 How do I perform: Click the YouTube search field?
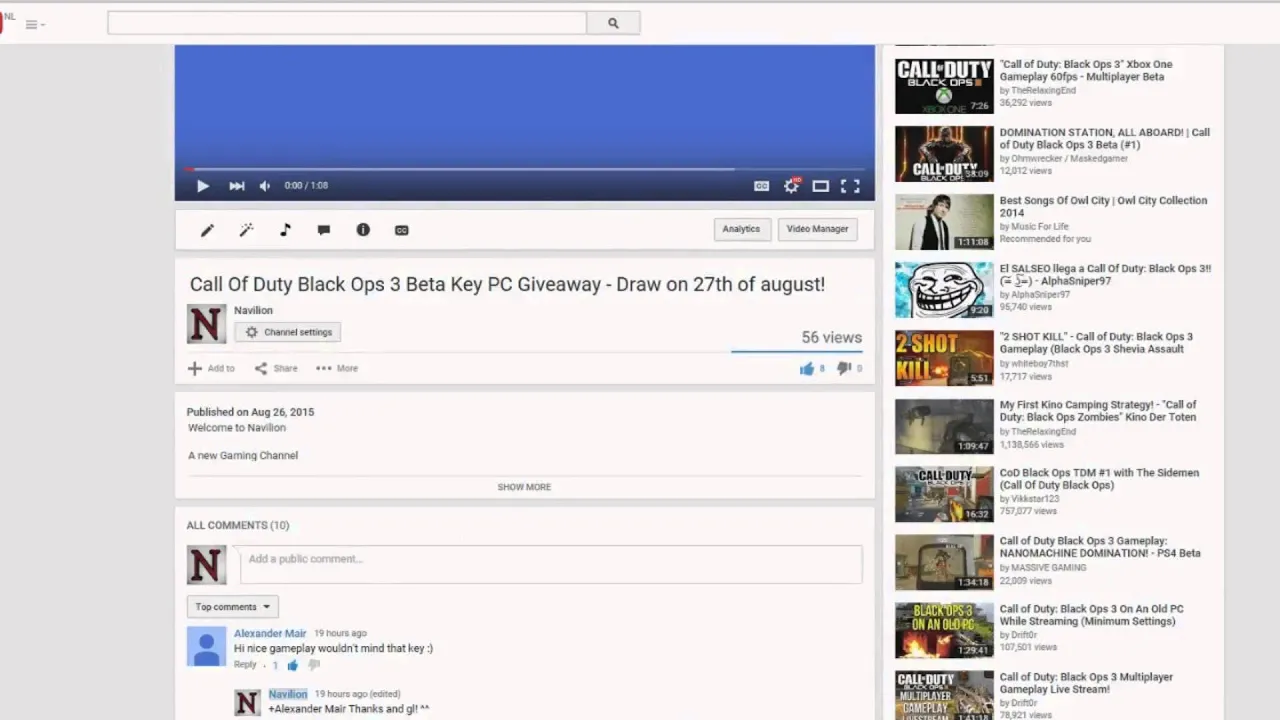[x=347, y=23]
